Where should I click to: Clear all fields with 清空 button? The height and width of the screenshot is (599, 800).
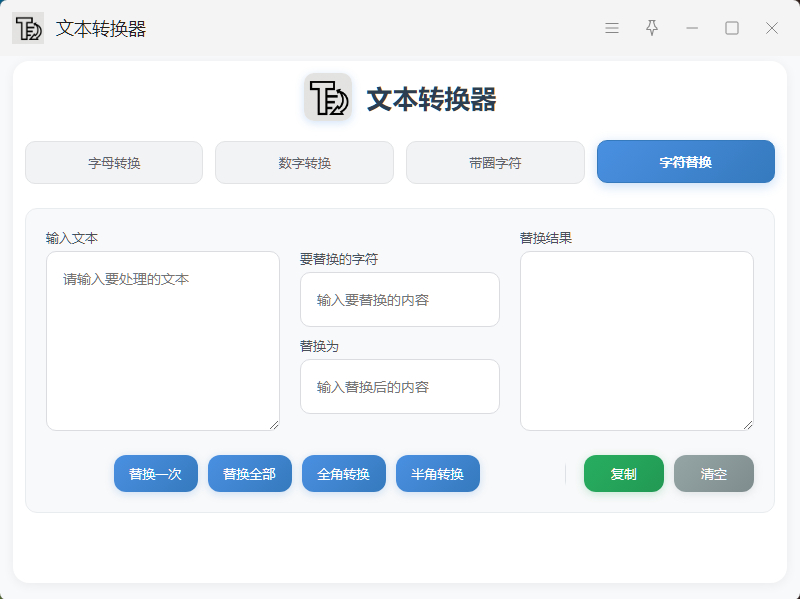click(x=713, y=474)
